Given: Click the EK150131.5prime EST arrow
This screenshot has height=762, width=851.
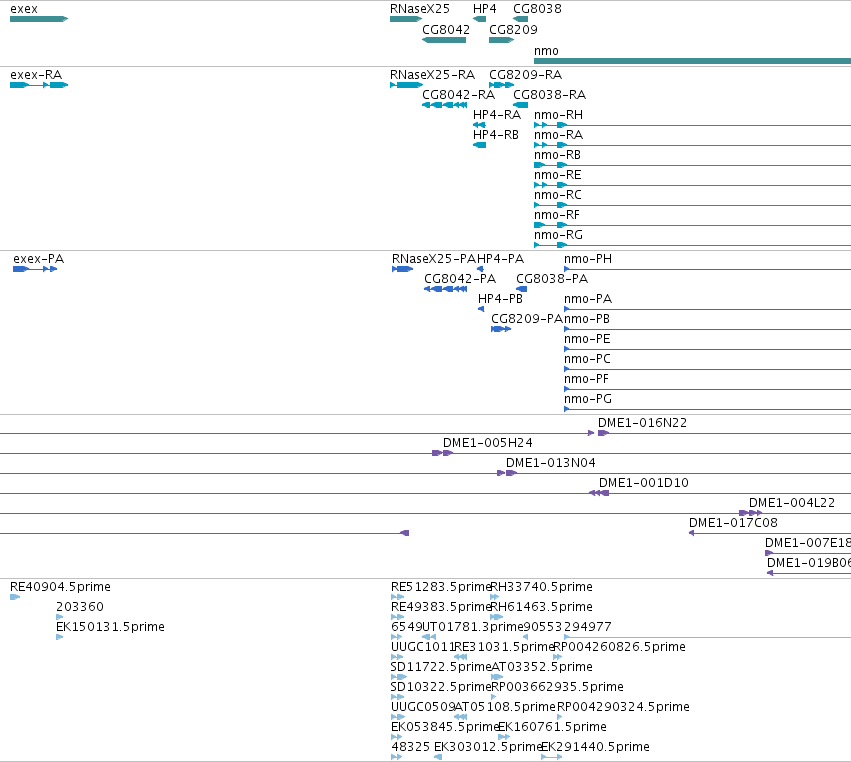Looking at the screenshot, I should click(60, 637).
